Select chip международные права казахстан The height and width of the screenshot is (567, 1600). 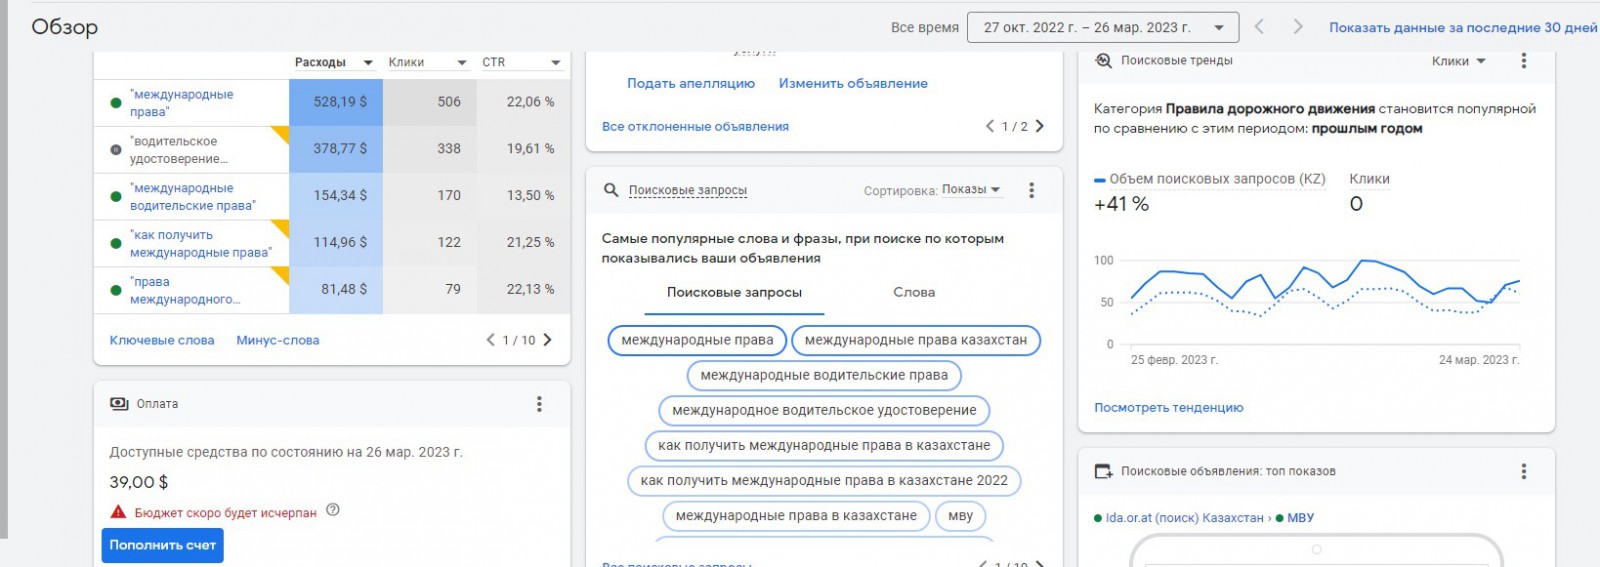tap(916, 340)
